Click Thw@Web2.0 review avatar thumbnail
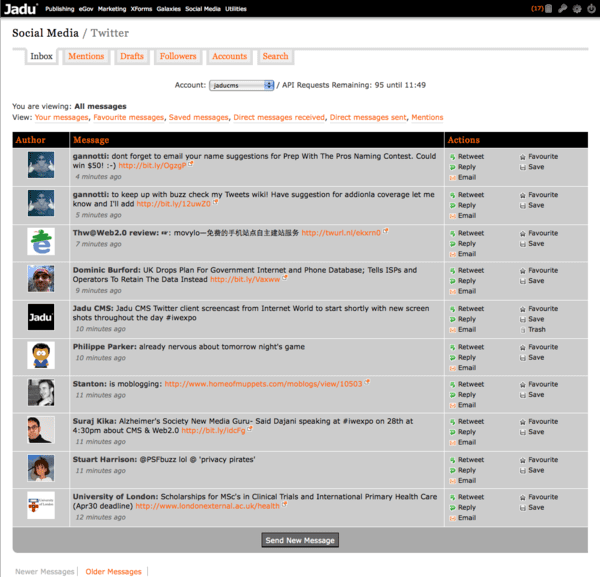The width and height of the screenshot is (600, 577). (41, 241)
